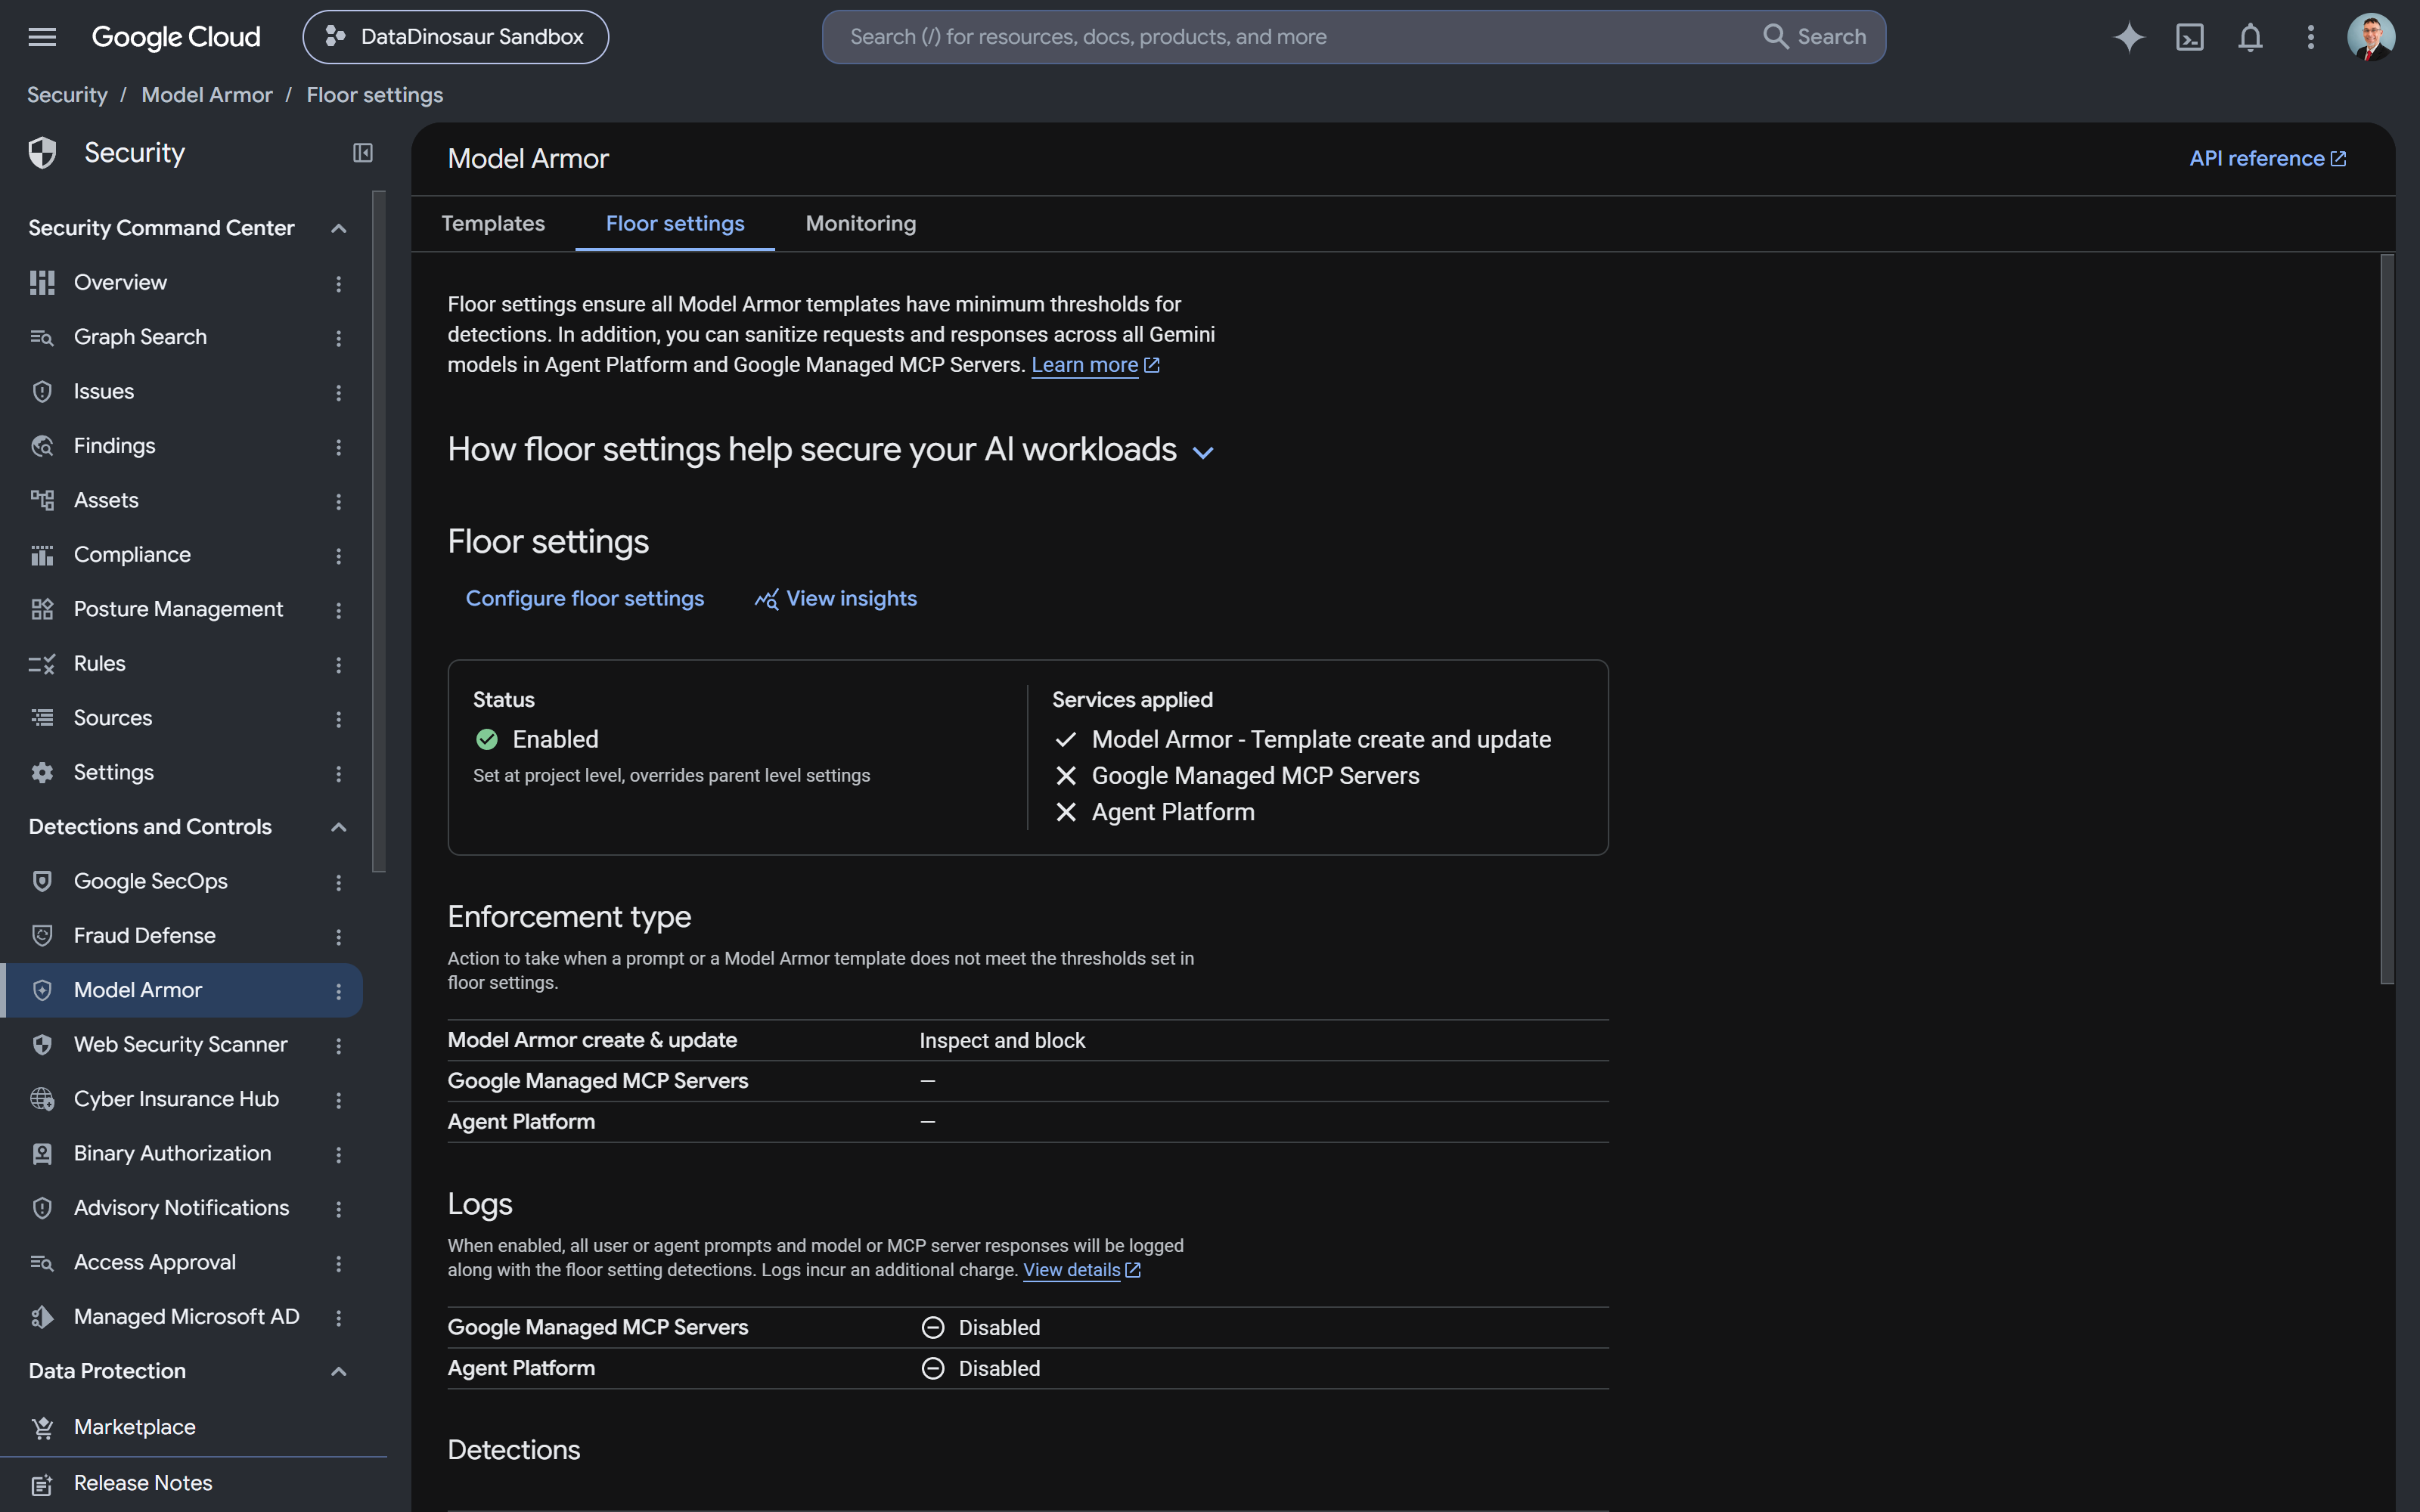
Task: Click the sidebar vertical scrollbar
Action: [378, 530]
